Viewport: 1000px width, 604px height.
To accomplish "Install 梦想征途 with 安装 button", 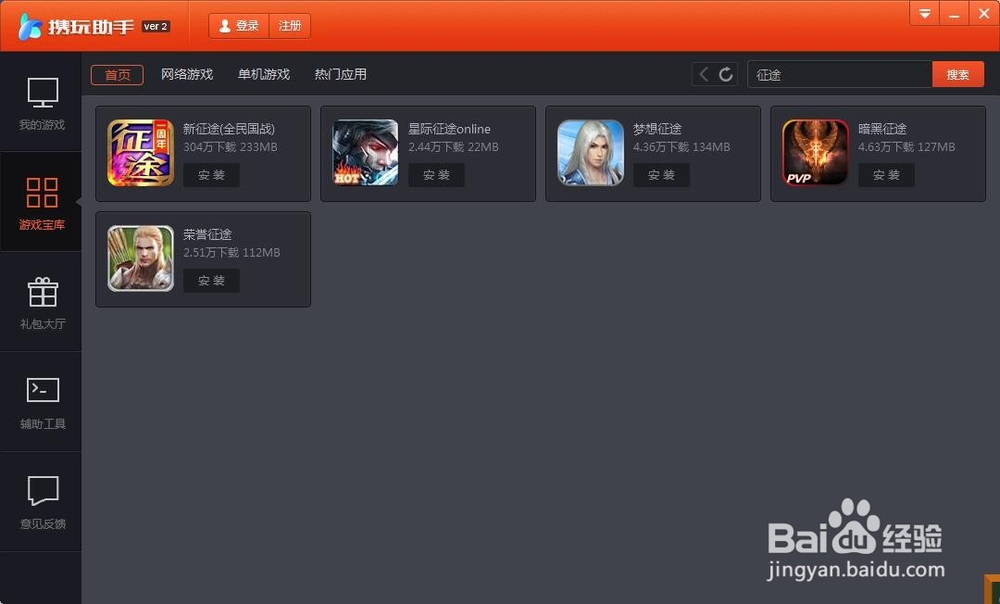I will pyautogui.click(x=661, y=175).
